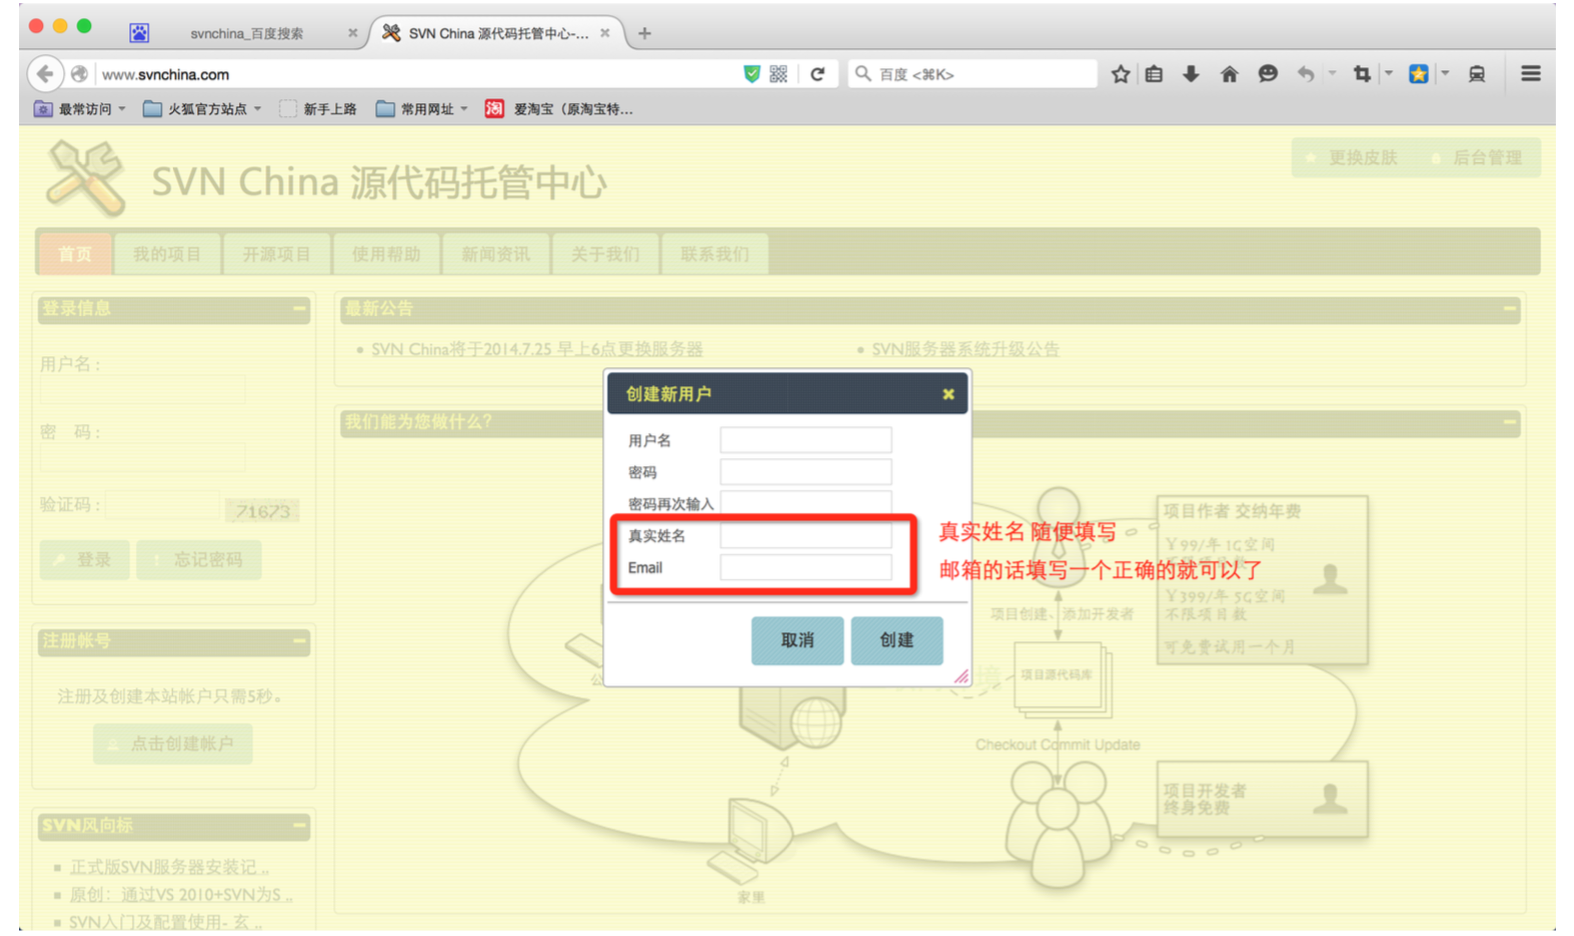Click the 创建 button in dialog
The image size is (1574, 936).
point(897,640)
